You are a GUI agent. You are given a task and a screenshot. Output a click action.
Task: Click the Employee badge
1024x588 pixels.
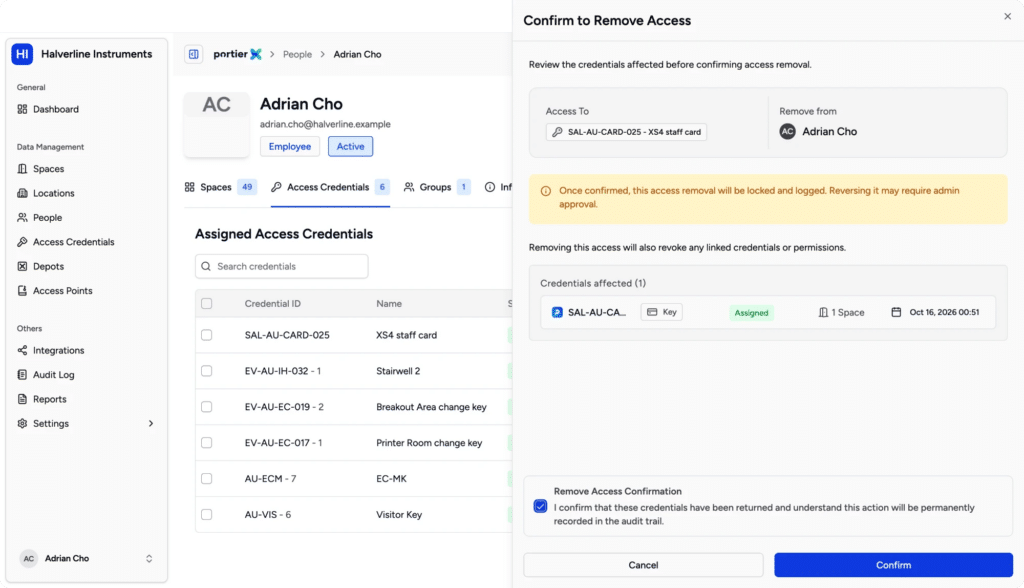pos(290,146)
